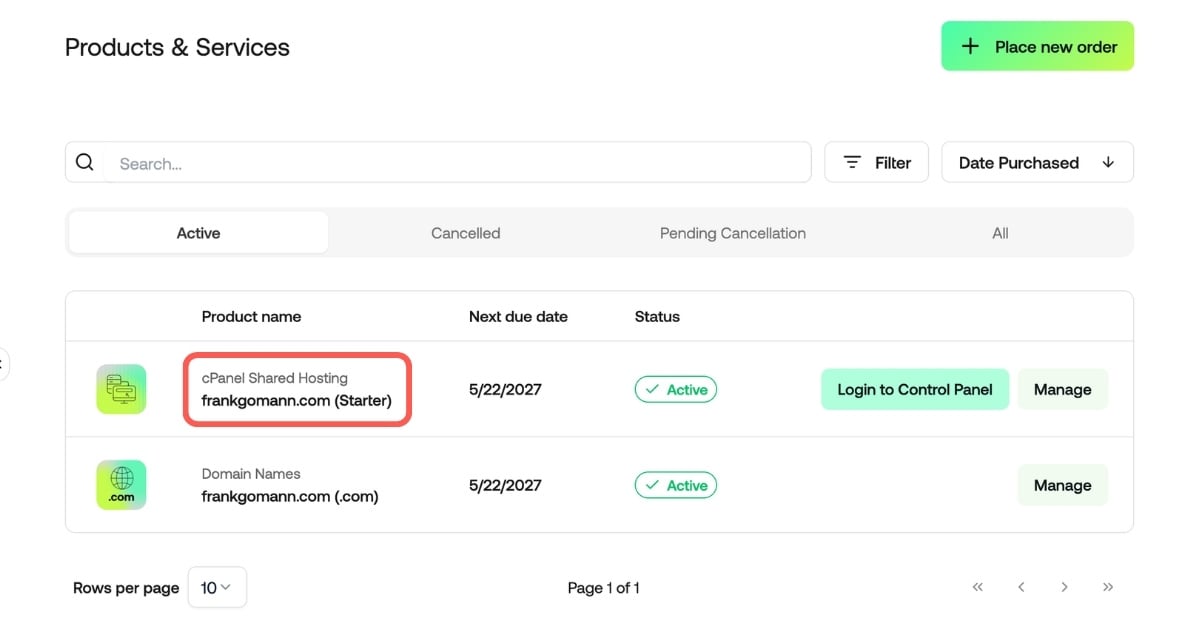Switch to the Cancelled tab
Viewport: 1200px width, 627px height.
[x=466, y=232]
